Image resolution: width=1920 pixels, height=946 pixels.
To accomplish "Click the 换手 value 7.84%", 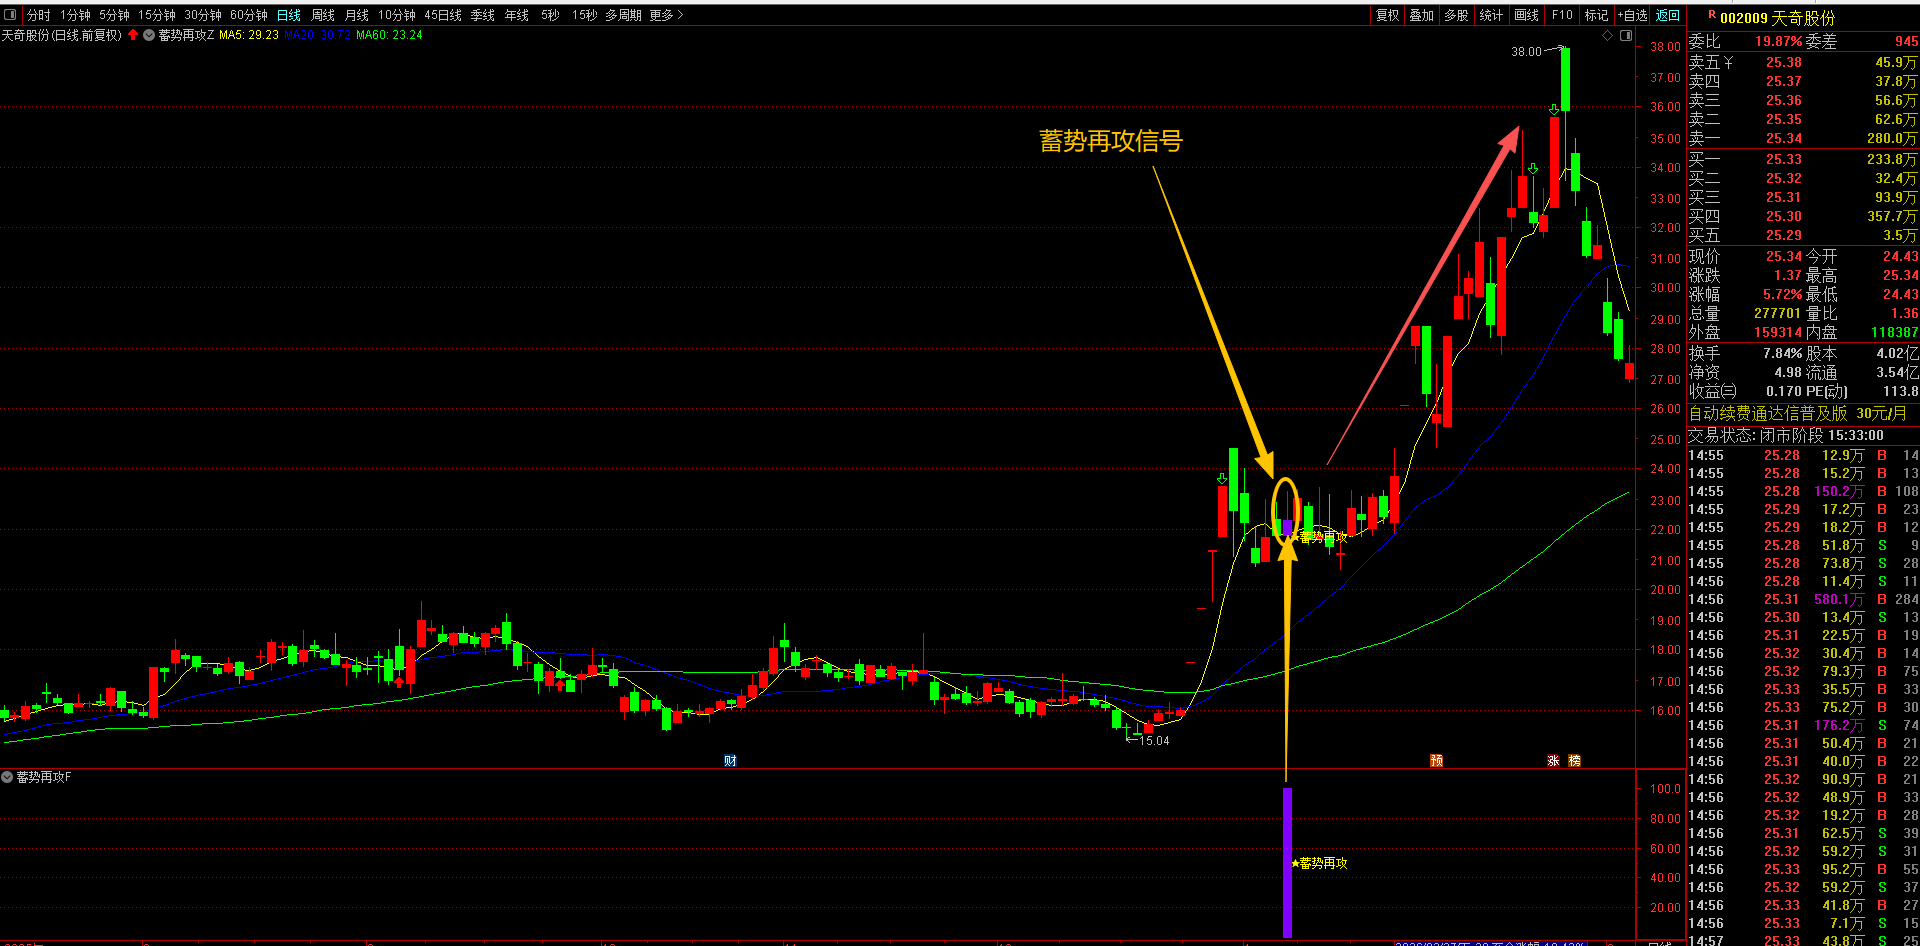I will [x=1783, y=353].
